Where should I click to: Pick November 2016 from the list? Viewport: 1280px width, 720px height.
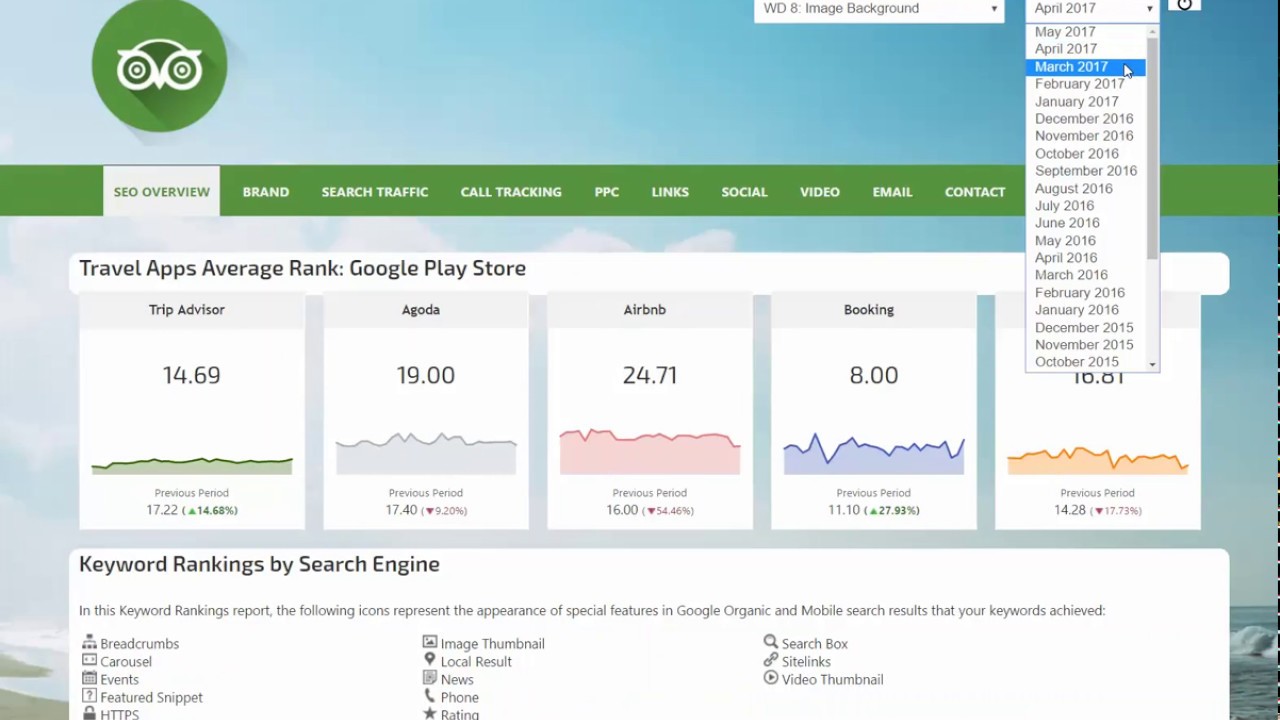point(1087,136)
